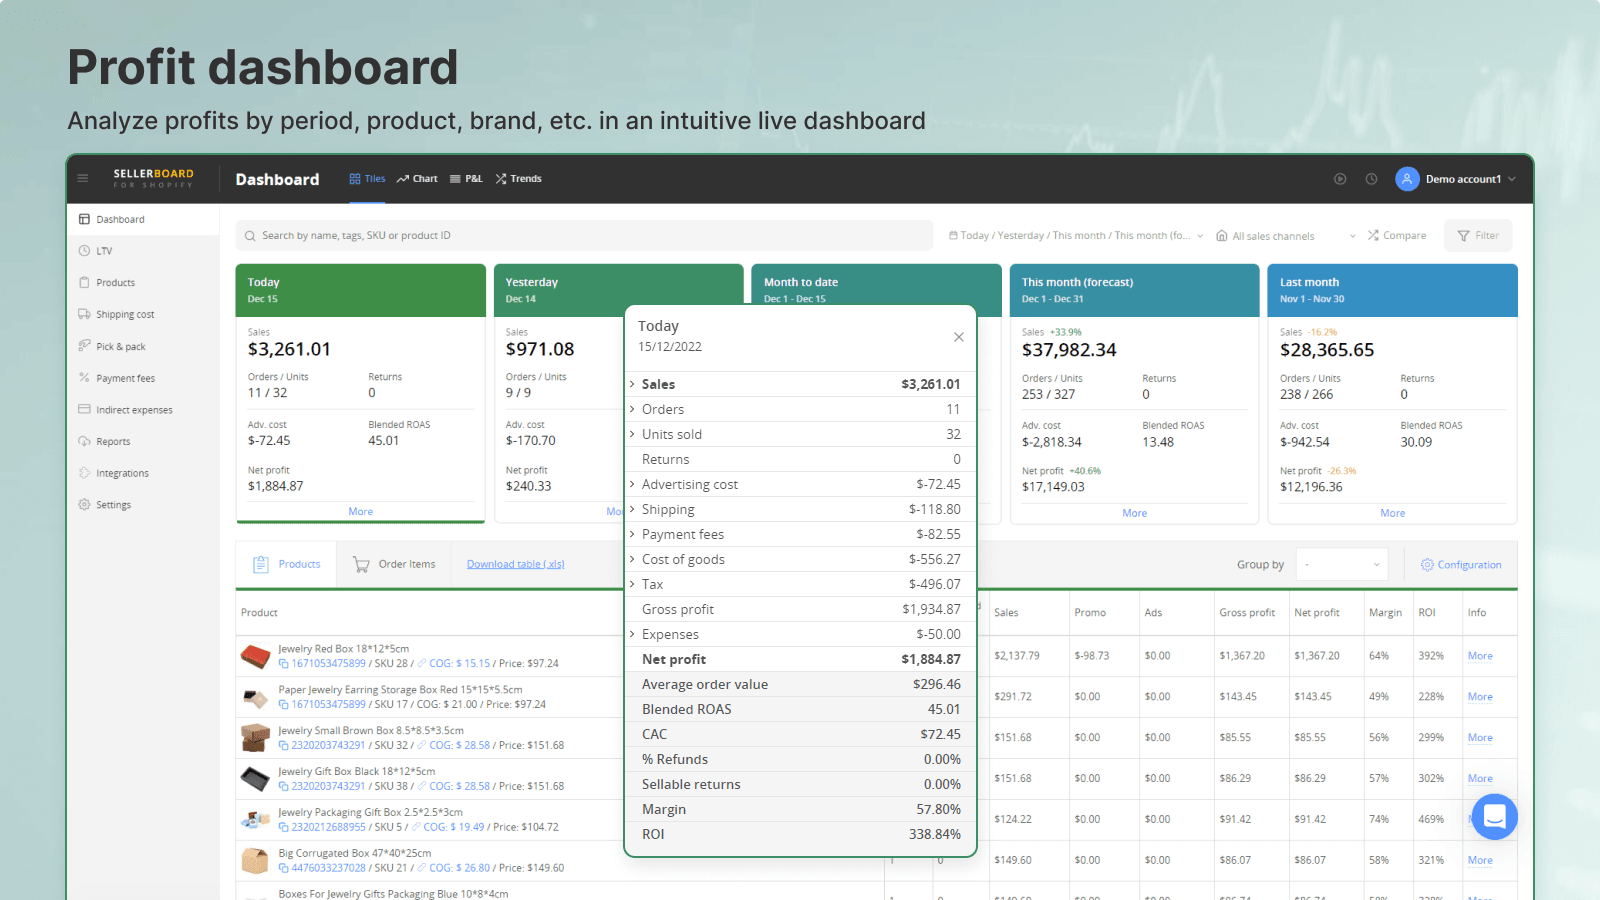Click the Download table (.xls) link
Image resolution: width=1600 pixels, height=900 pixels.
tap(515, 565)
